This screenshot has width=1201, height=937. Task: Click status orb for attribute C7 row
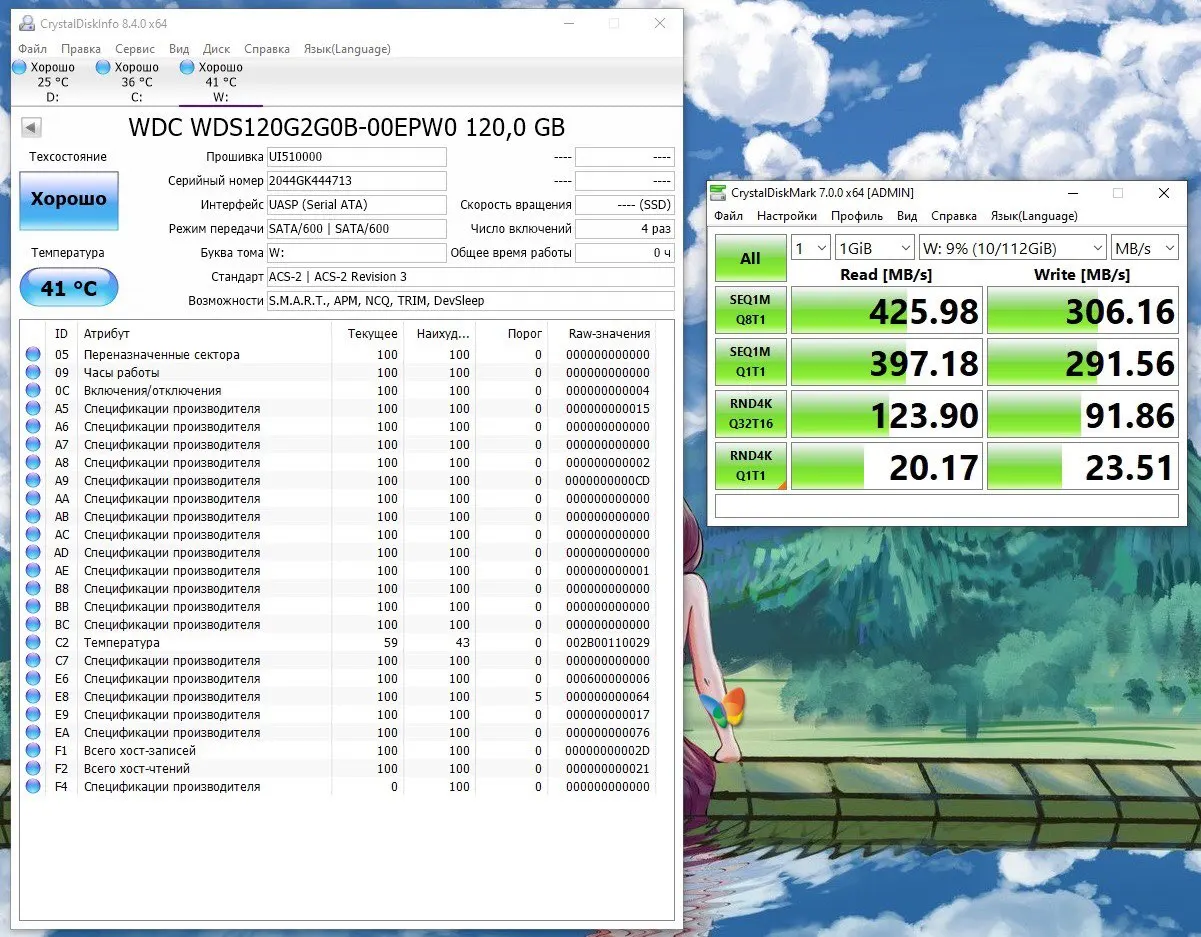33,661
